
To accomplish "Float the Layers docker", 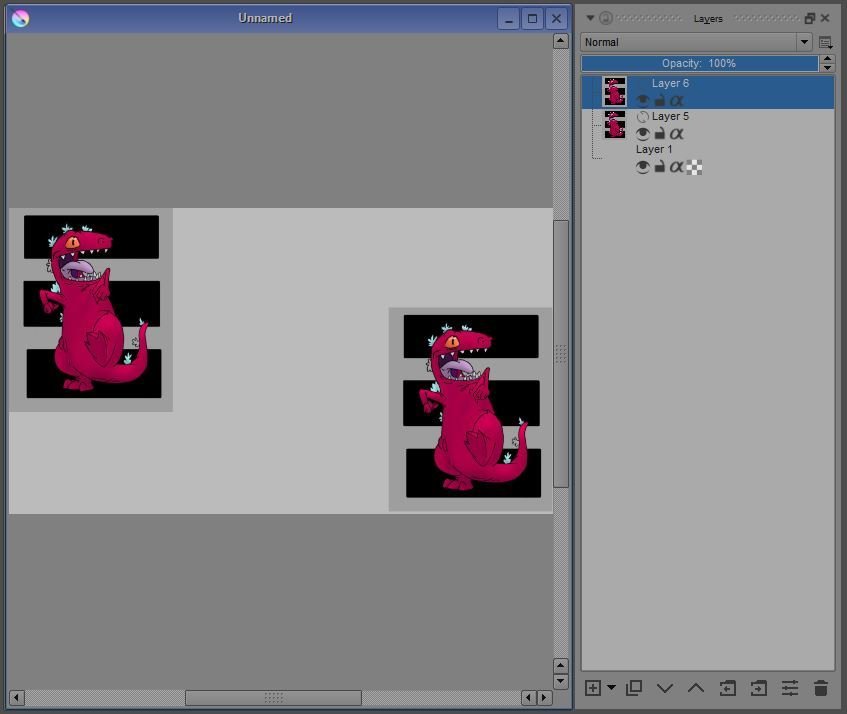I will [809, 18].
